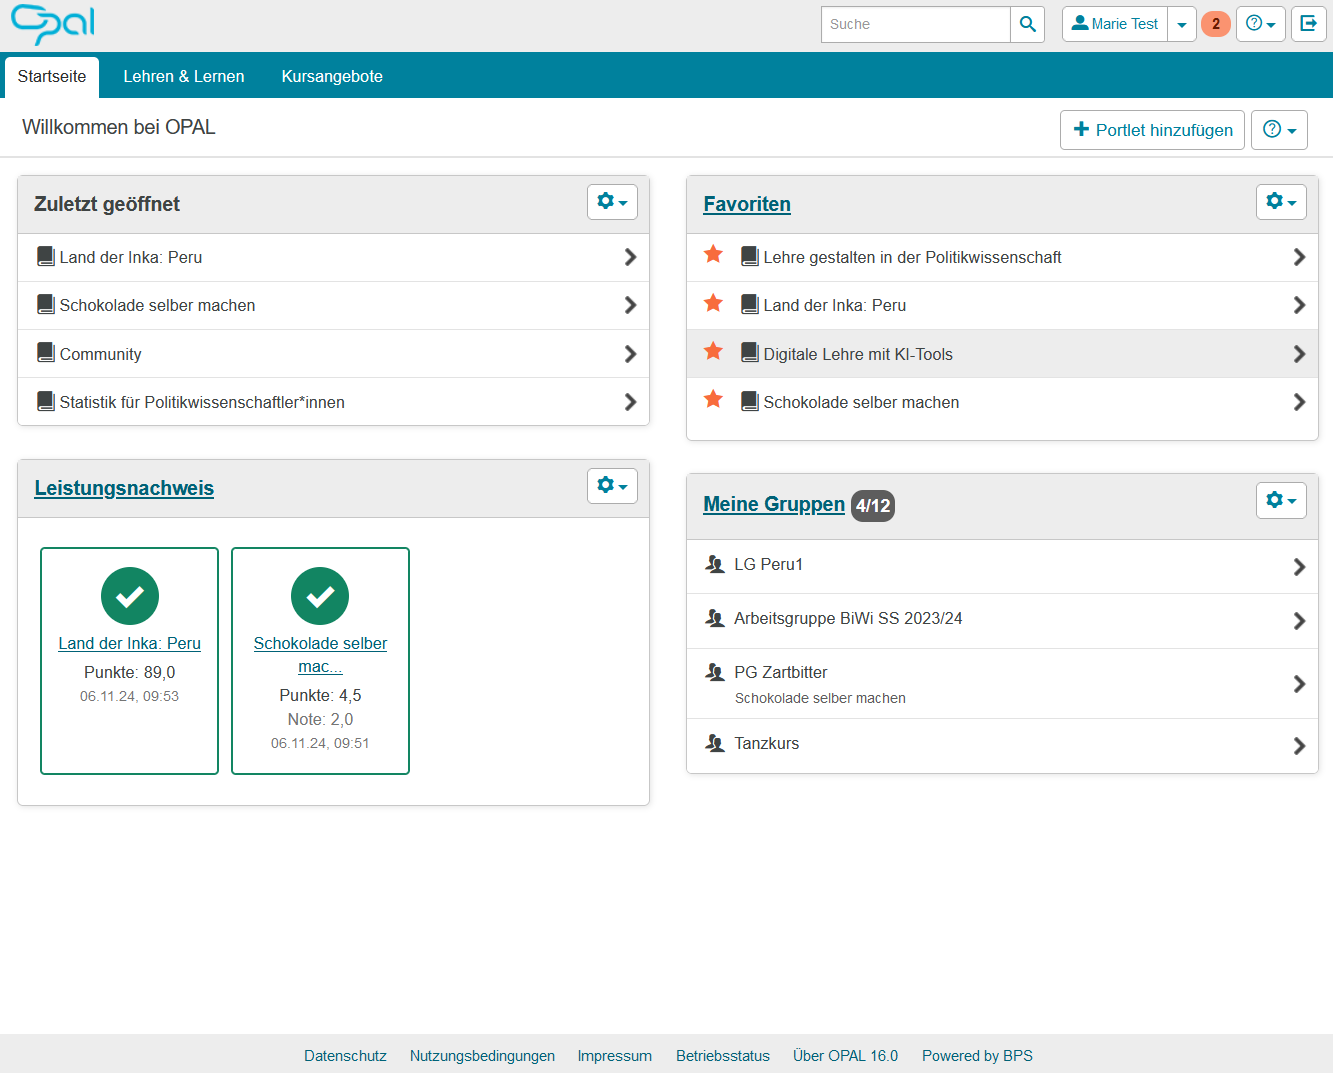Click green checkmark for Schokolade selber machen
This screenshot has width=1333, height=1073.
[320, 596]
